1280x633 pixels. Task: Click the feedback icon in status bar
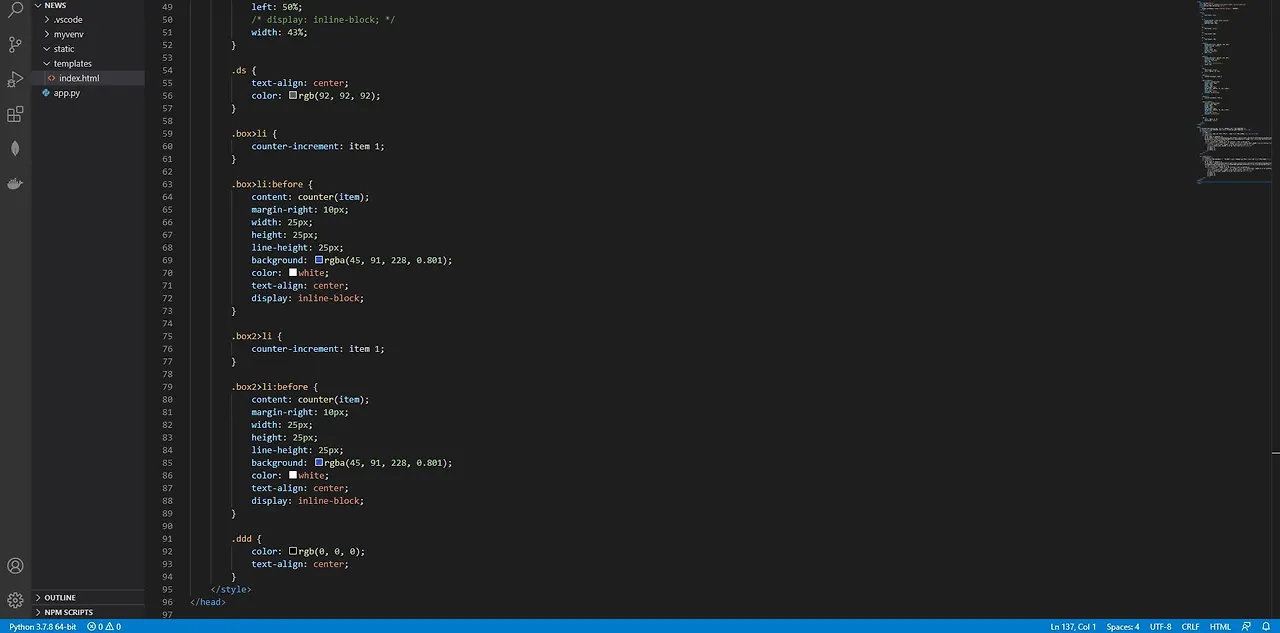pyautogui.click(x=1248, y=627)
